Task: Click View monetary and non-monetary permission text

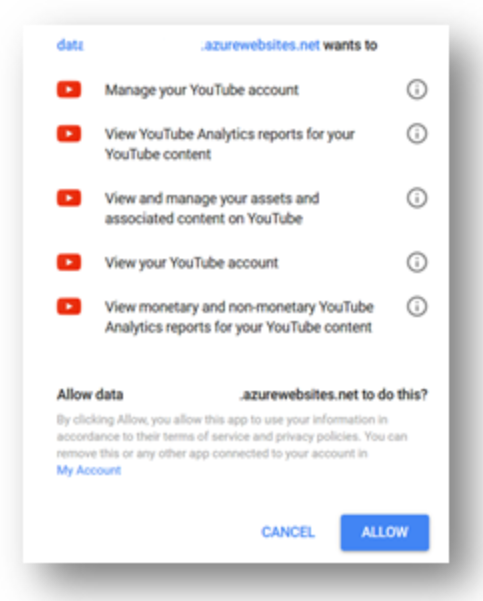Action: (x=239, y=317)
